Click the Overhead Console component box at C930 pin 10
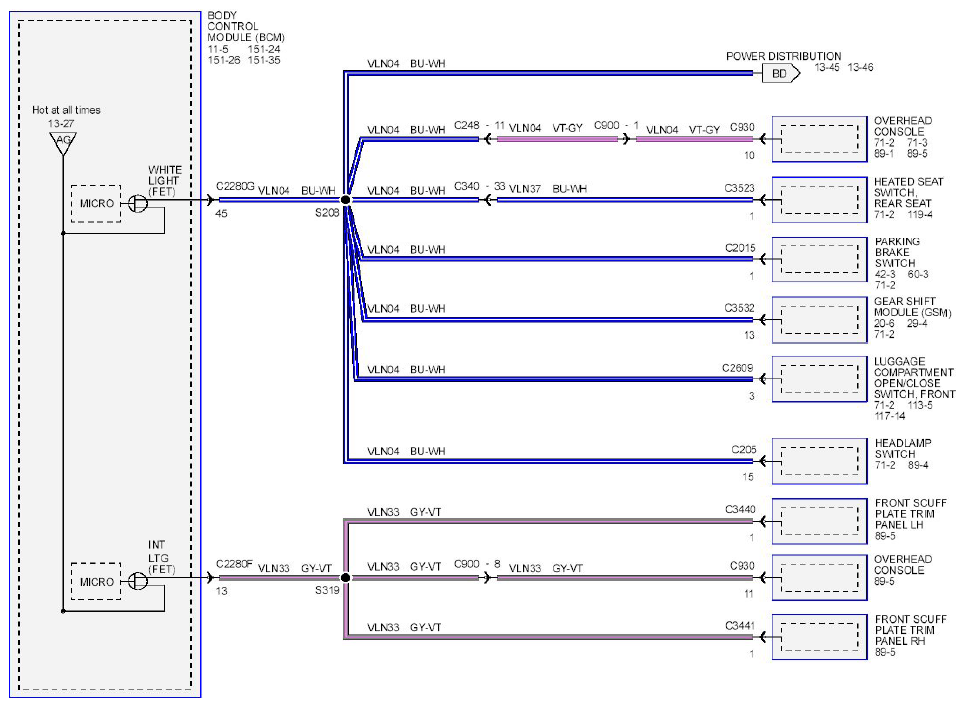Screen dimensions: 965x707 [x=819, y=139]
